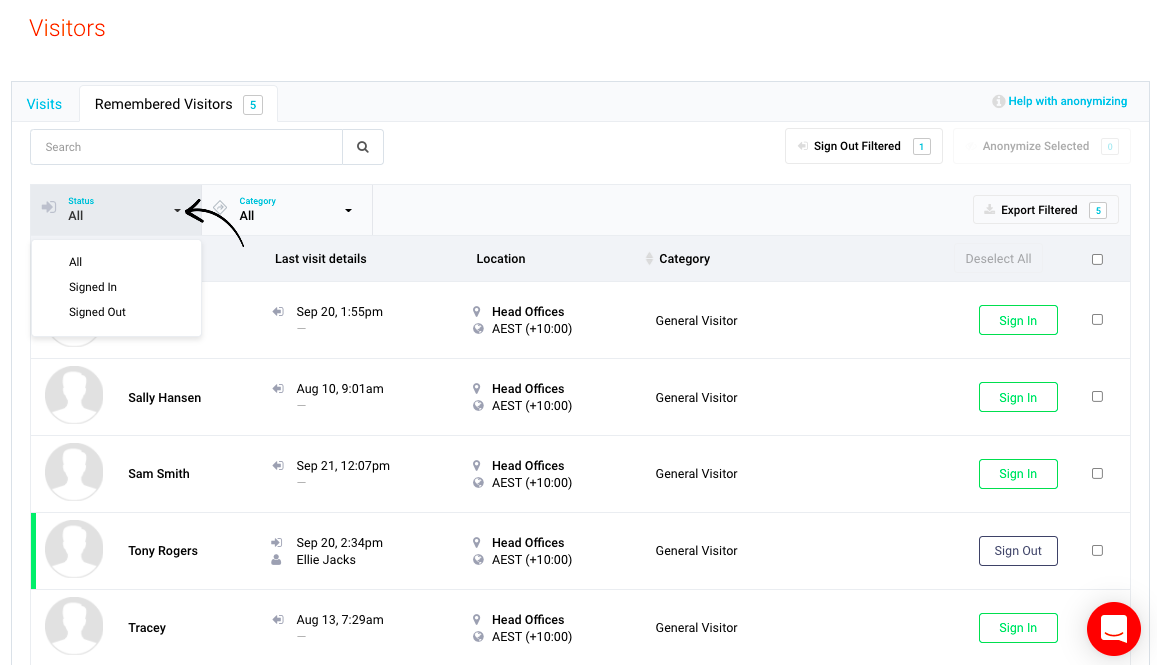This screenshot has width=1157, height=665.
Task: Click Sam Smith's avatar picture
Action: coord(74,472)
